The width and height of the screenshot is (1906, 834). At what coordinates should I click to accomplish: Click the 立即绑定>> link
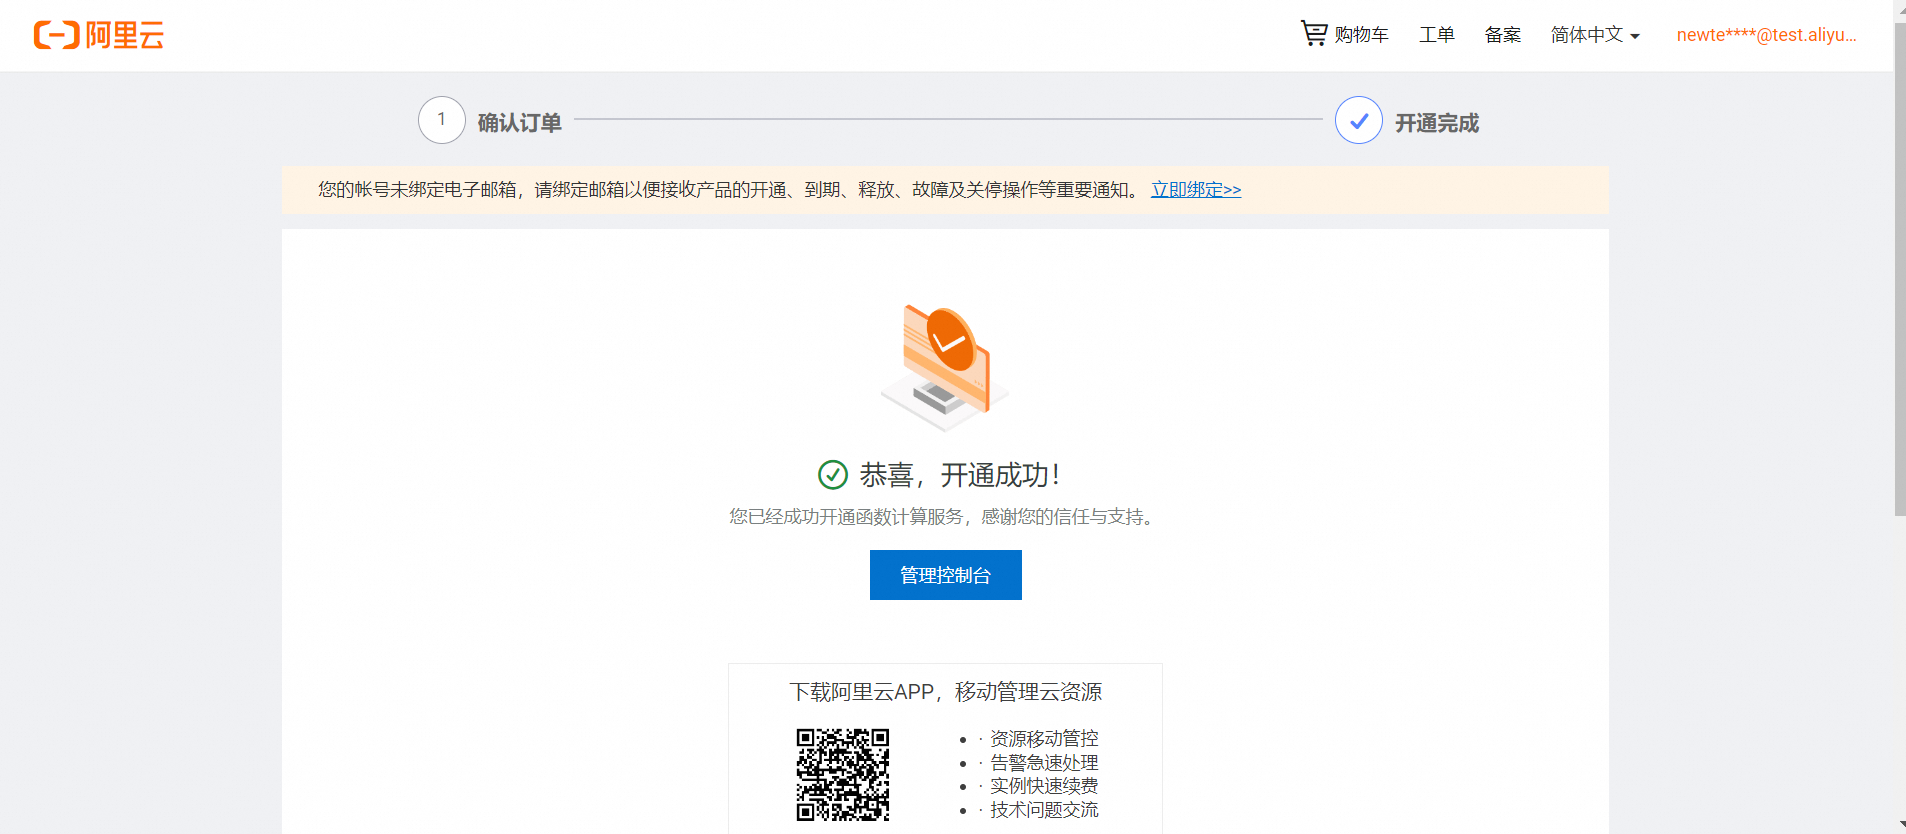(x=1196, y=189)
